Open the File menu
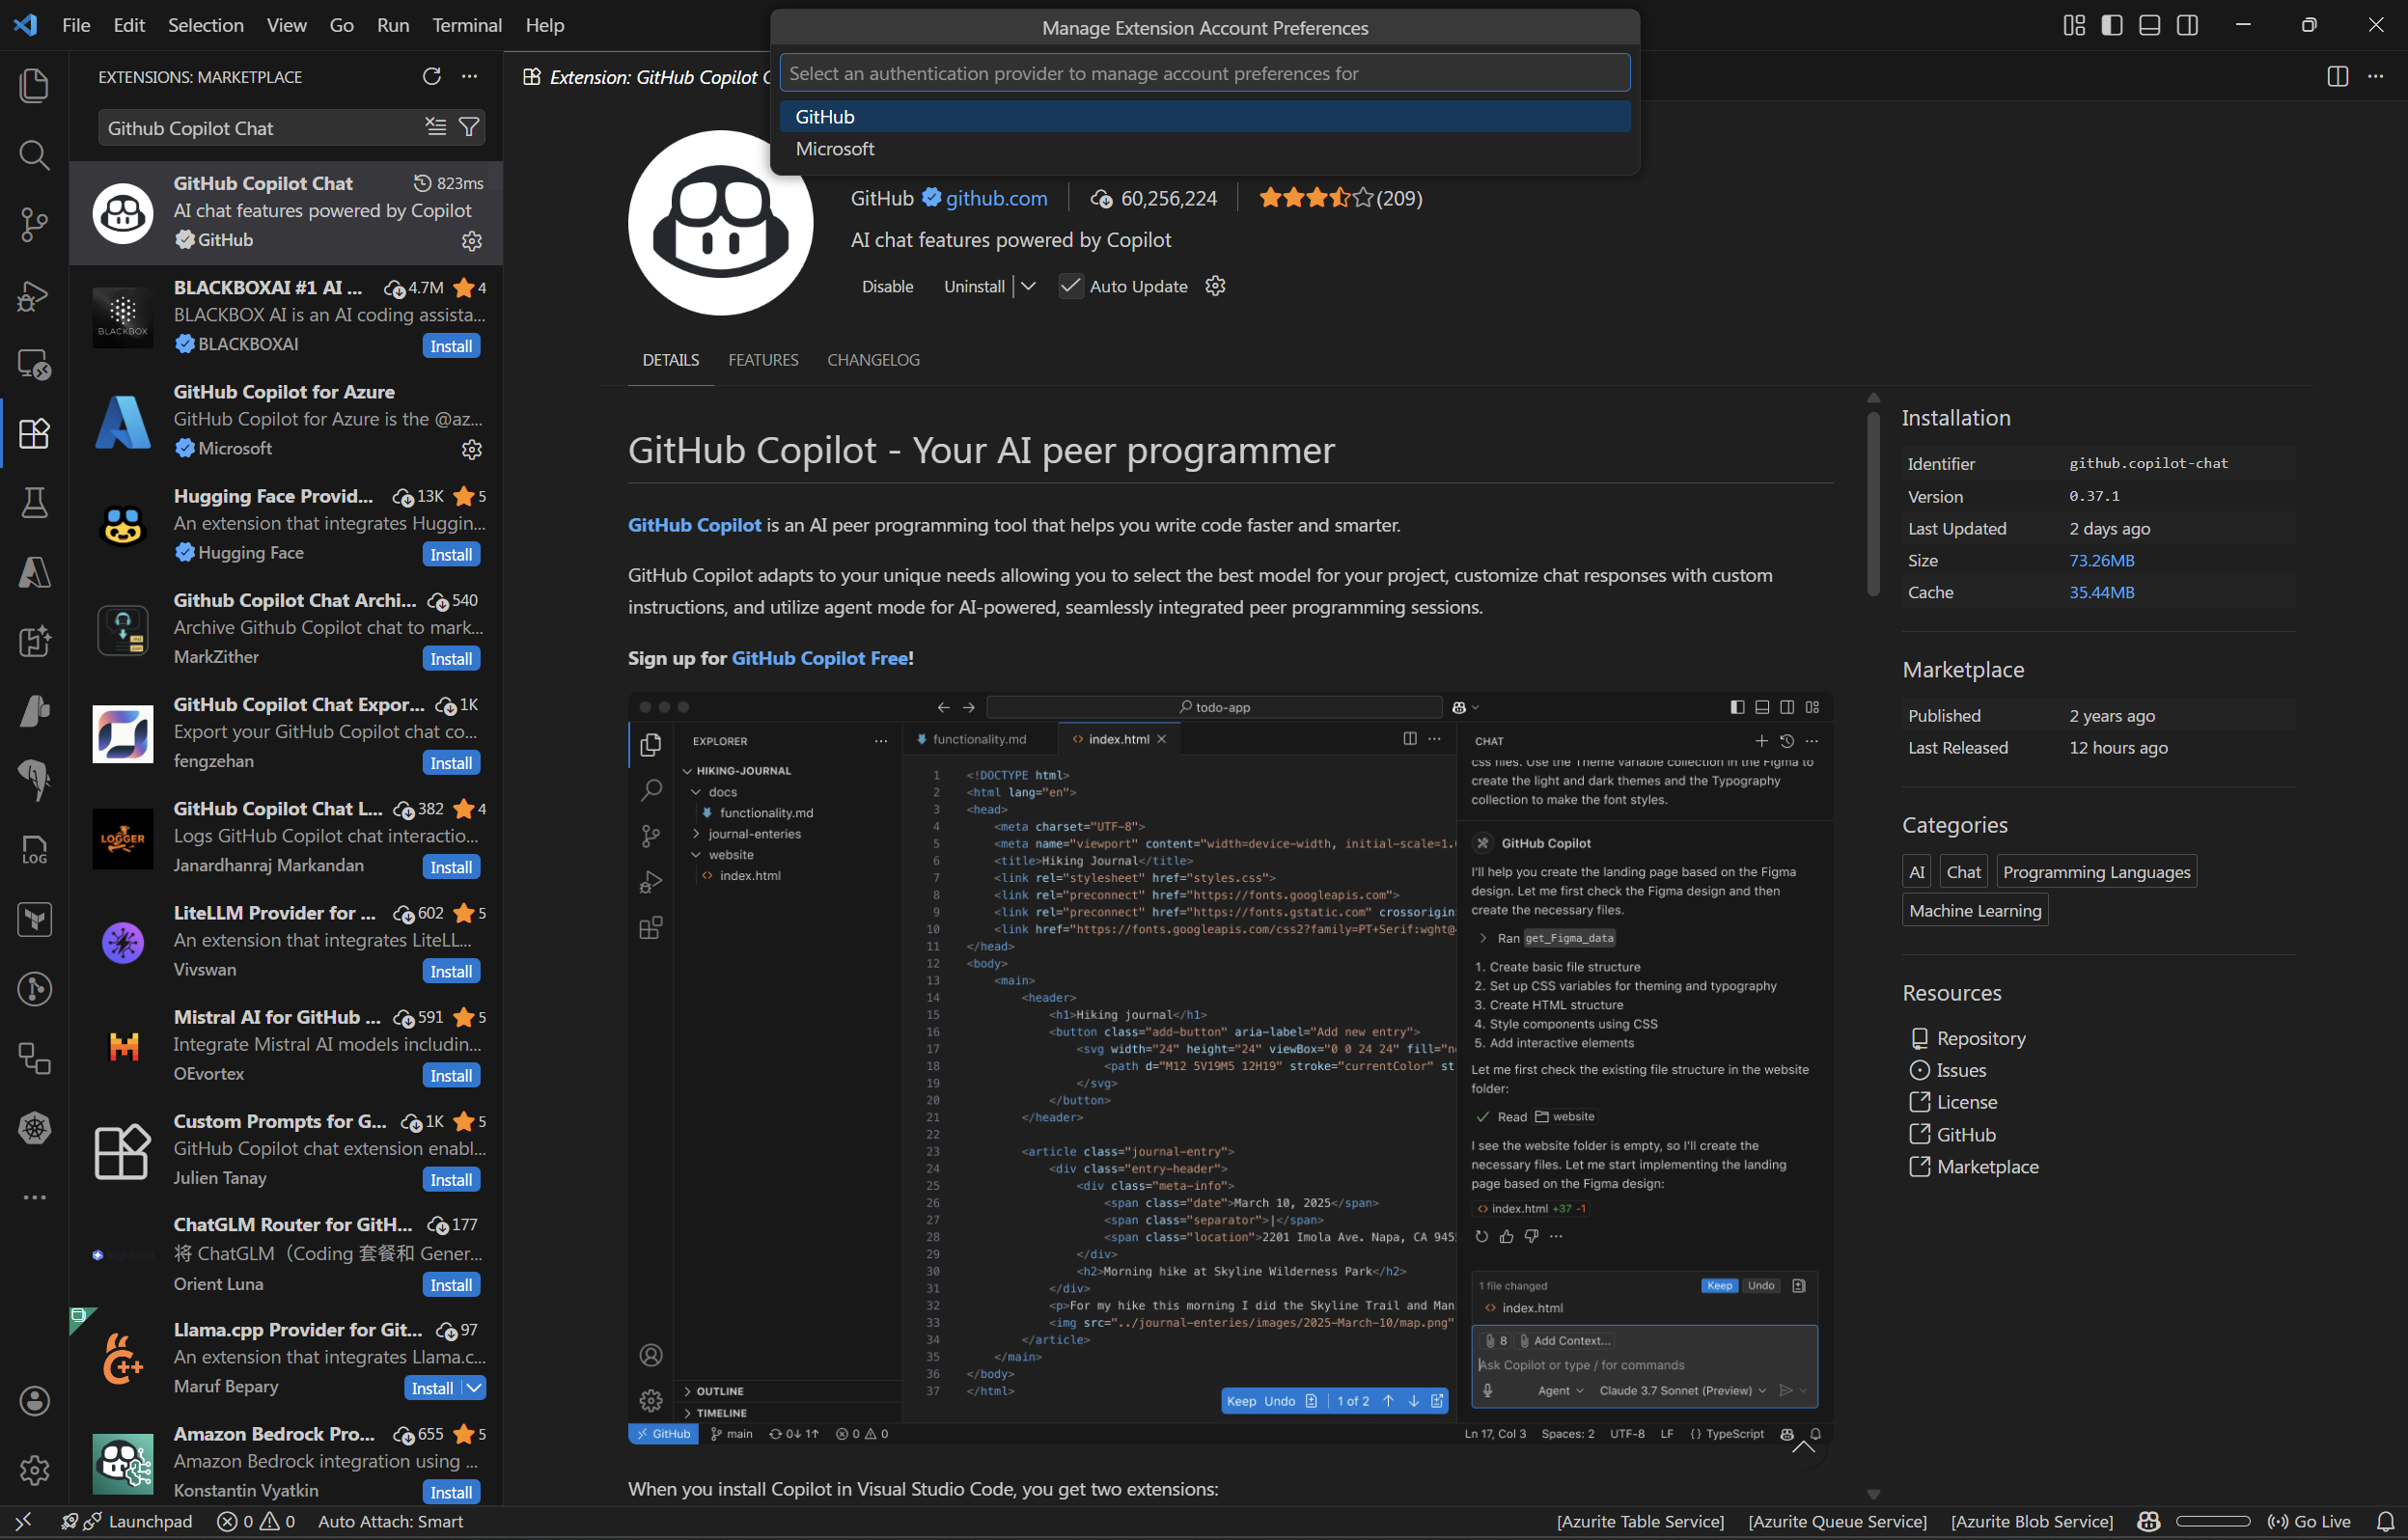The height and width of the screenshot is (1540, 2408). tap(76, 25)
